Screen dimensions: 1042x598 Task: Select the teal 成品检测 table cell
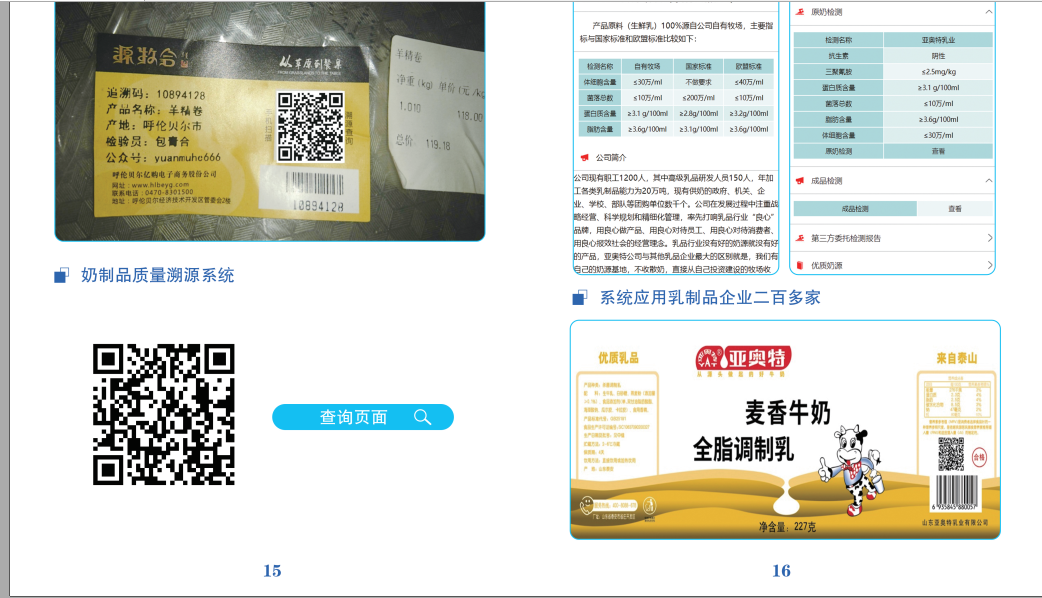coord(855,209)
